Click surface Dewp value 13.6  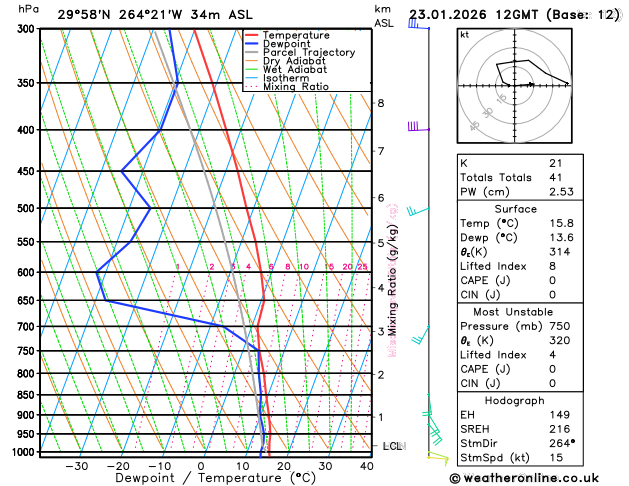[561, 237]
